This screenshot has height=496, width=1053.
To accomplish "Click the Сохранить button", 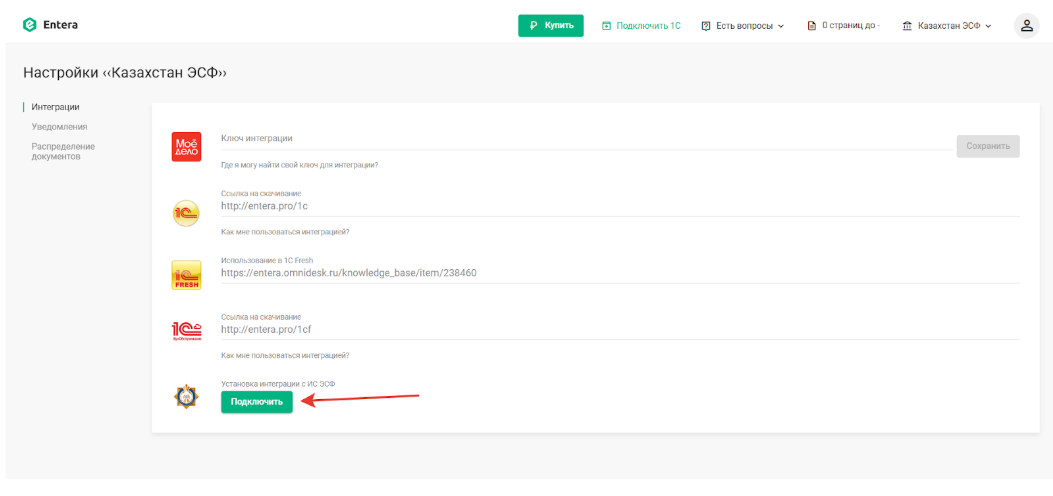I will tap(988, 146).
